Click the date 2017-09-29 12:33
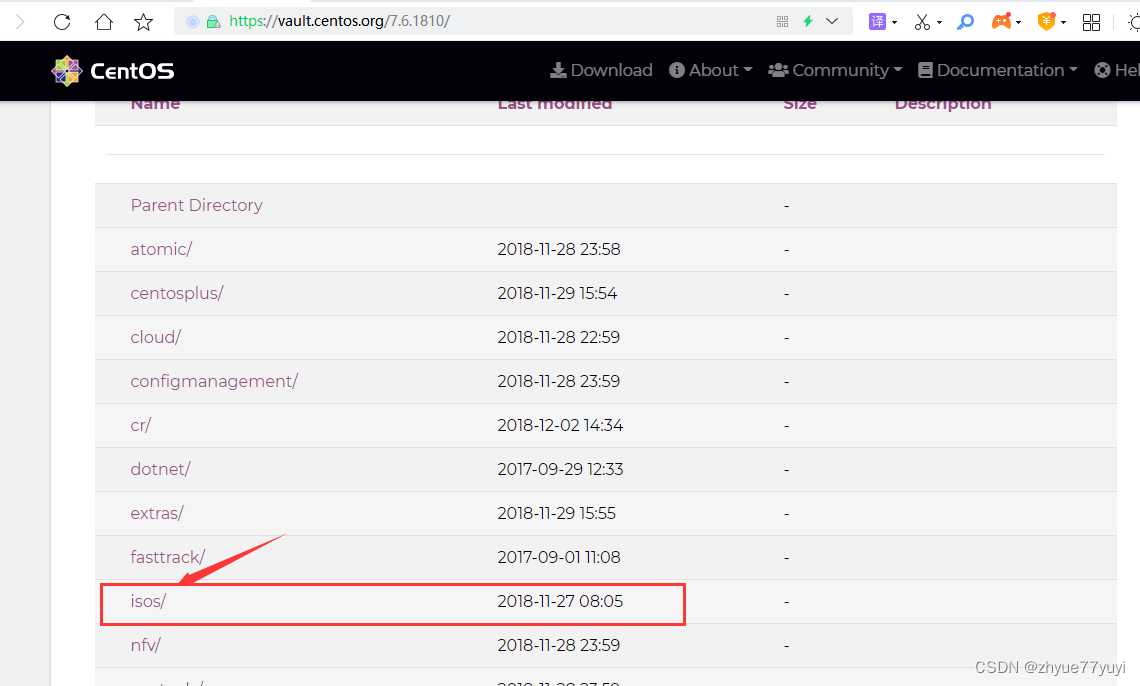This screenshot has height=686, width=1140. click(x=560, y=469)
